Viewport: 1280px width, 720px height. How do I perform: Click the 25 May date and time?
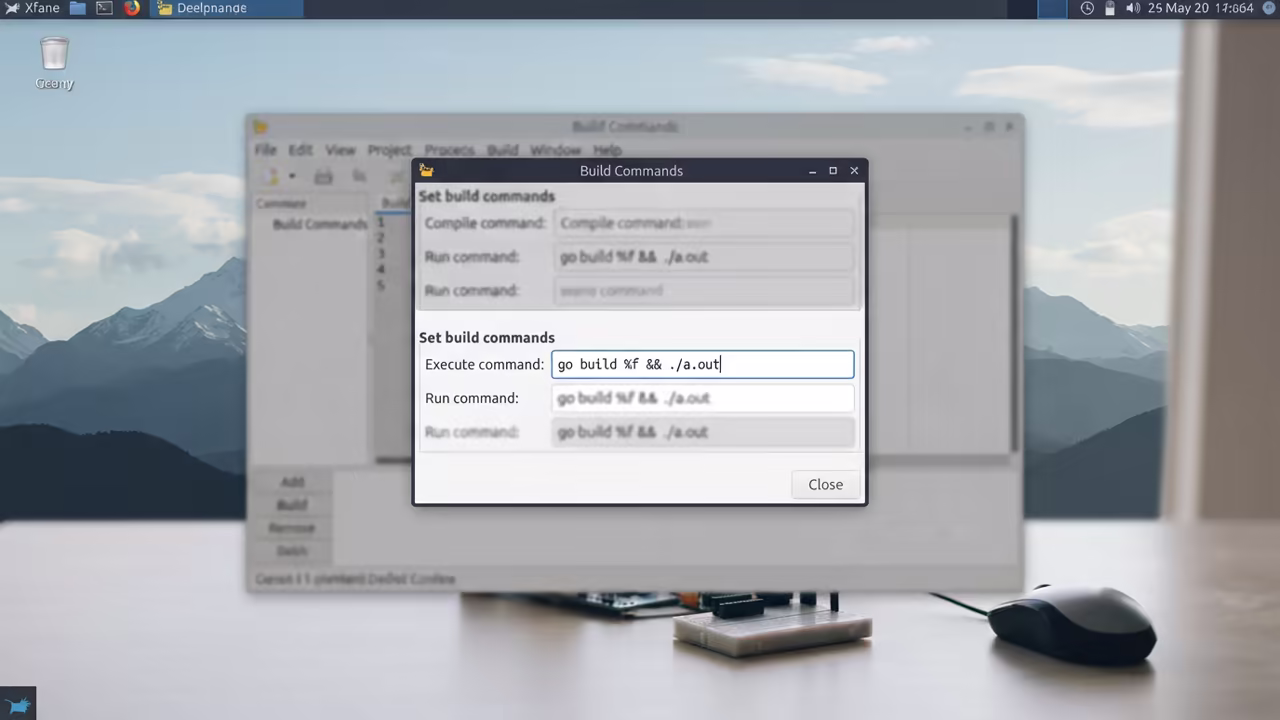(1200, 8)
